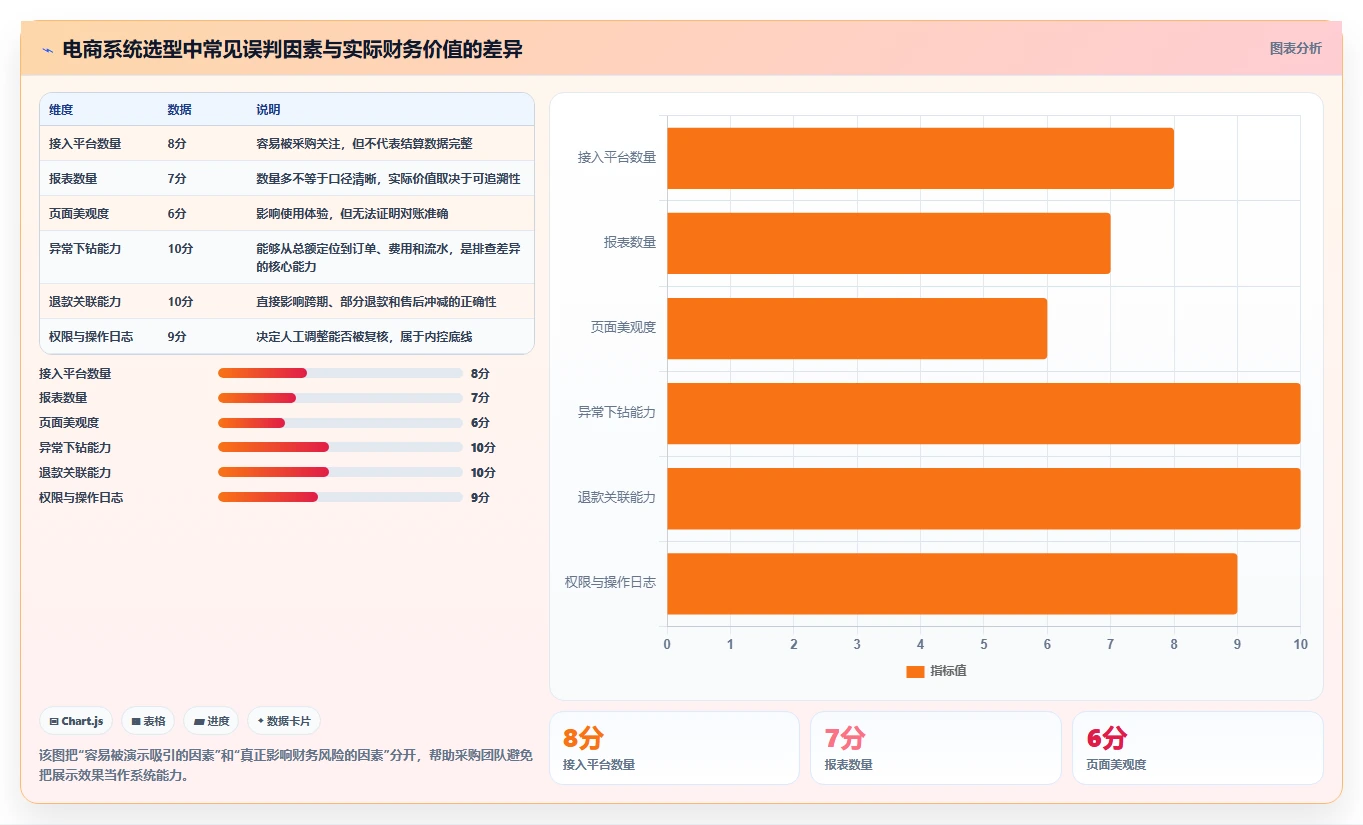Click the 接入平台数量 bar in the chart

click(x=920, y=158)
